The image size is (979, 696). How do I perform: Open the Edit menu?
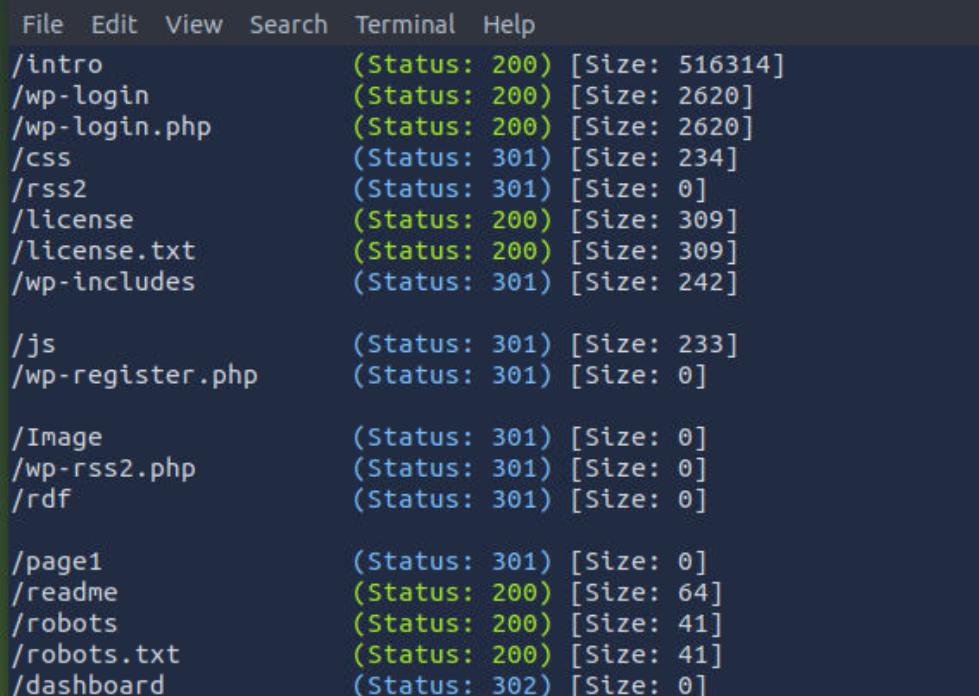(114, 25)
